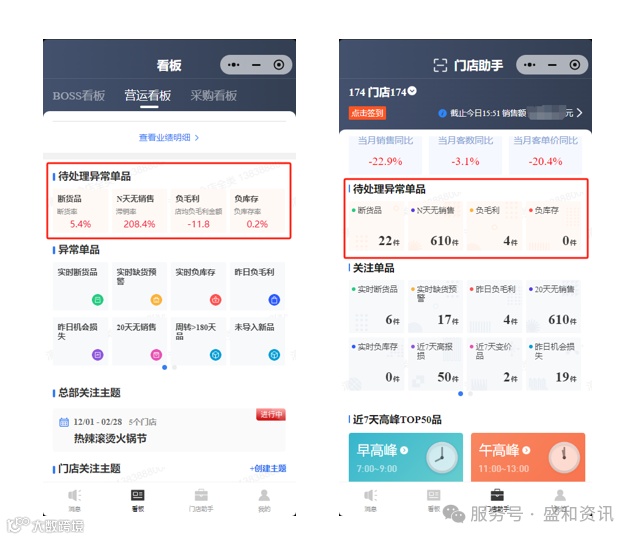Open sales detail arrow after 销售额
Image resolution: width=634 pixels, height=539 pixels.
pyautogui.click(x=579, y=112)
